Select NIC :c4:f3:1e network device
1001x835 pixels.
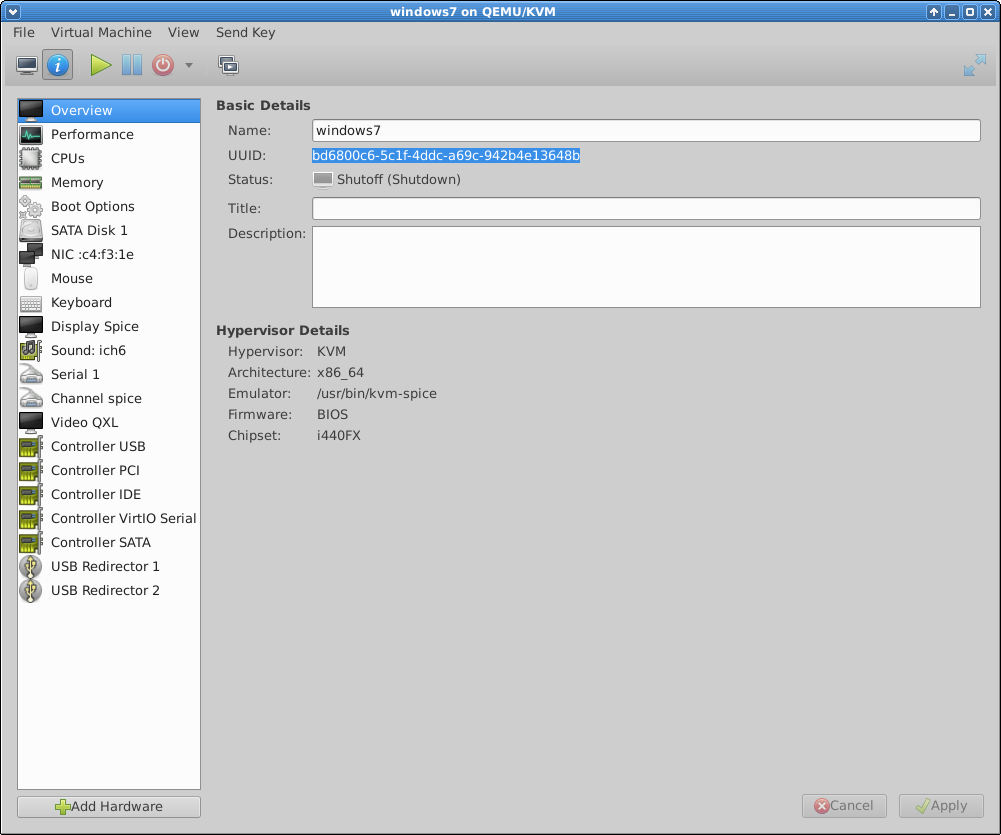109,255
